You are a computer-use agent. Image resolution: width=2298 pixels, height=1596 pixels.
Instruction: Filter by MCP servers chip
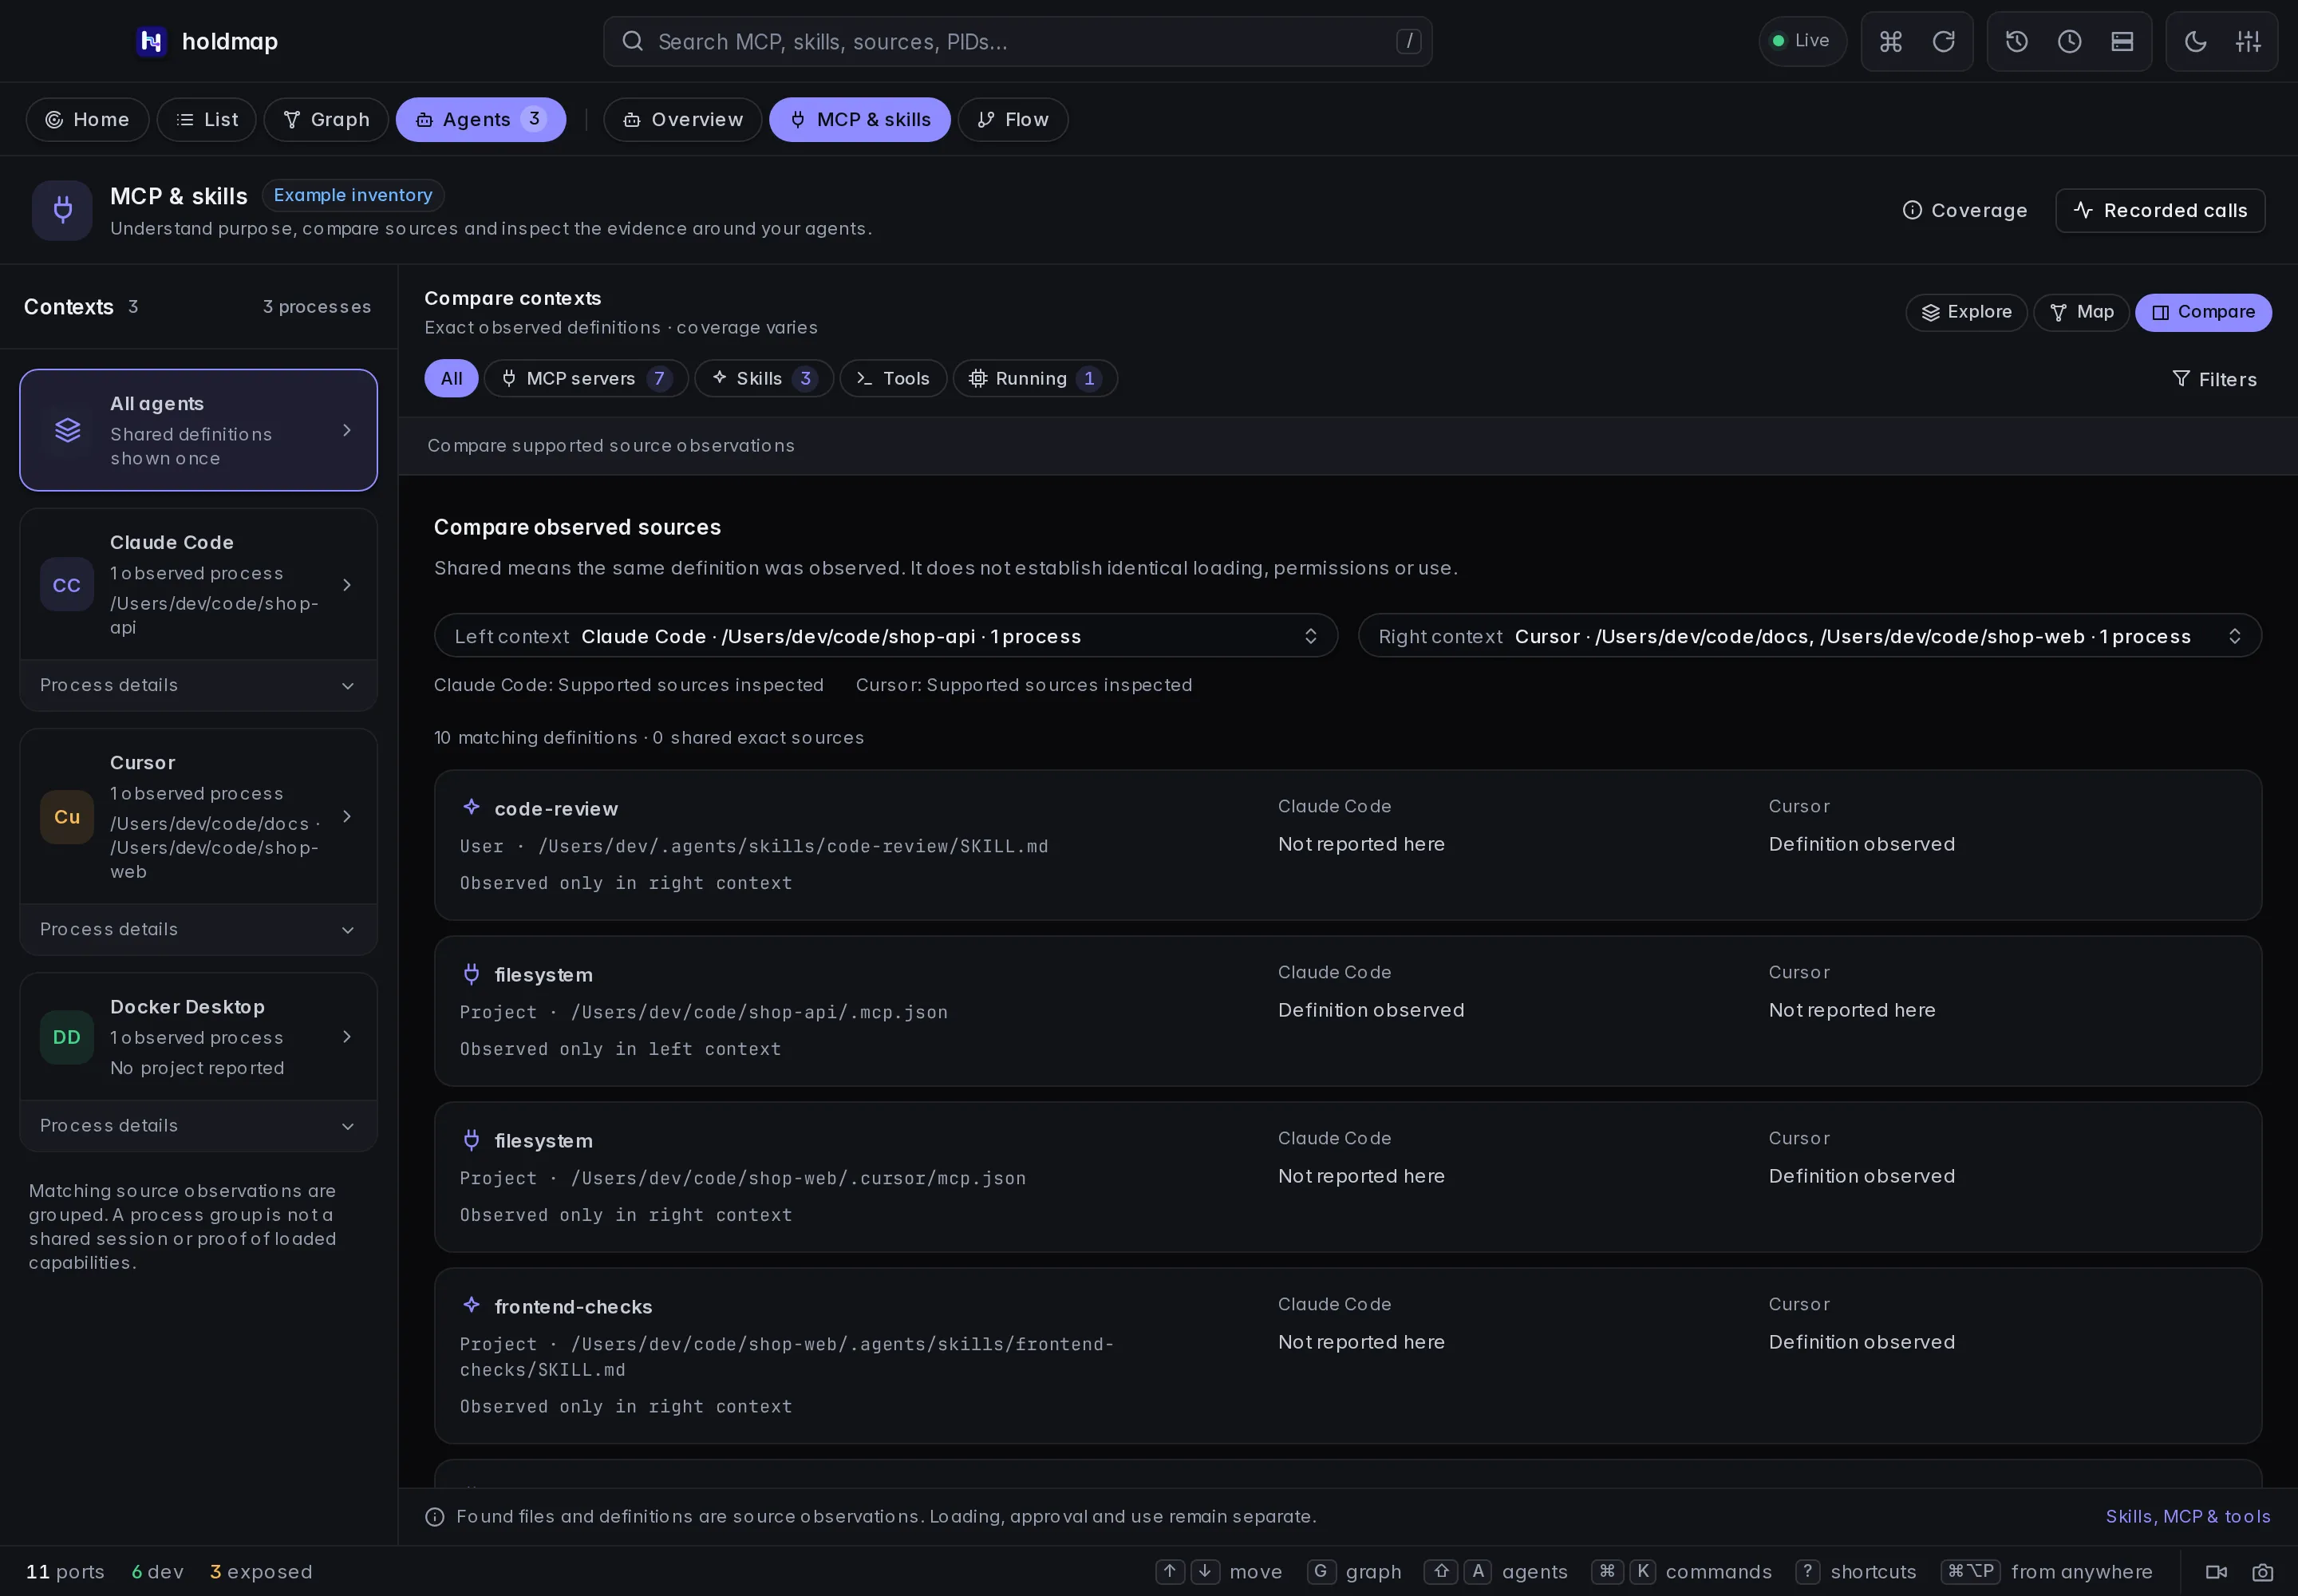click(x=586, y=378)
